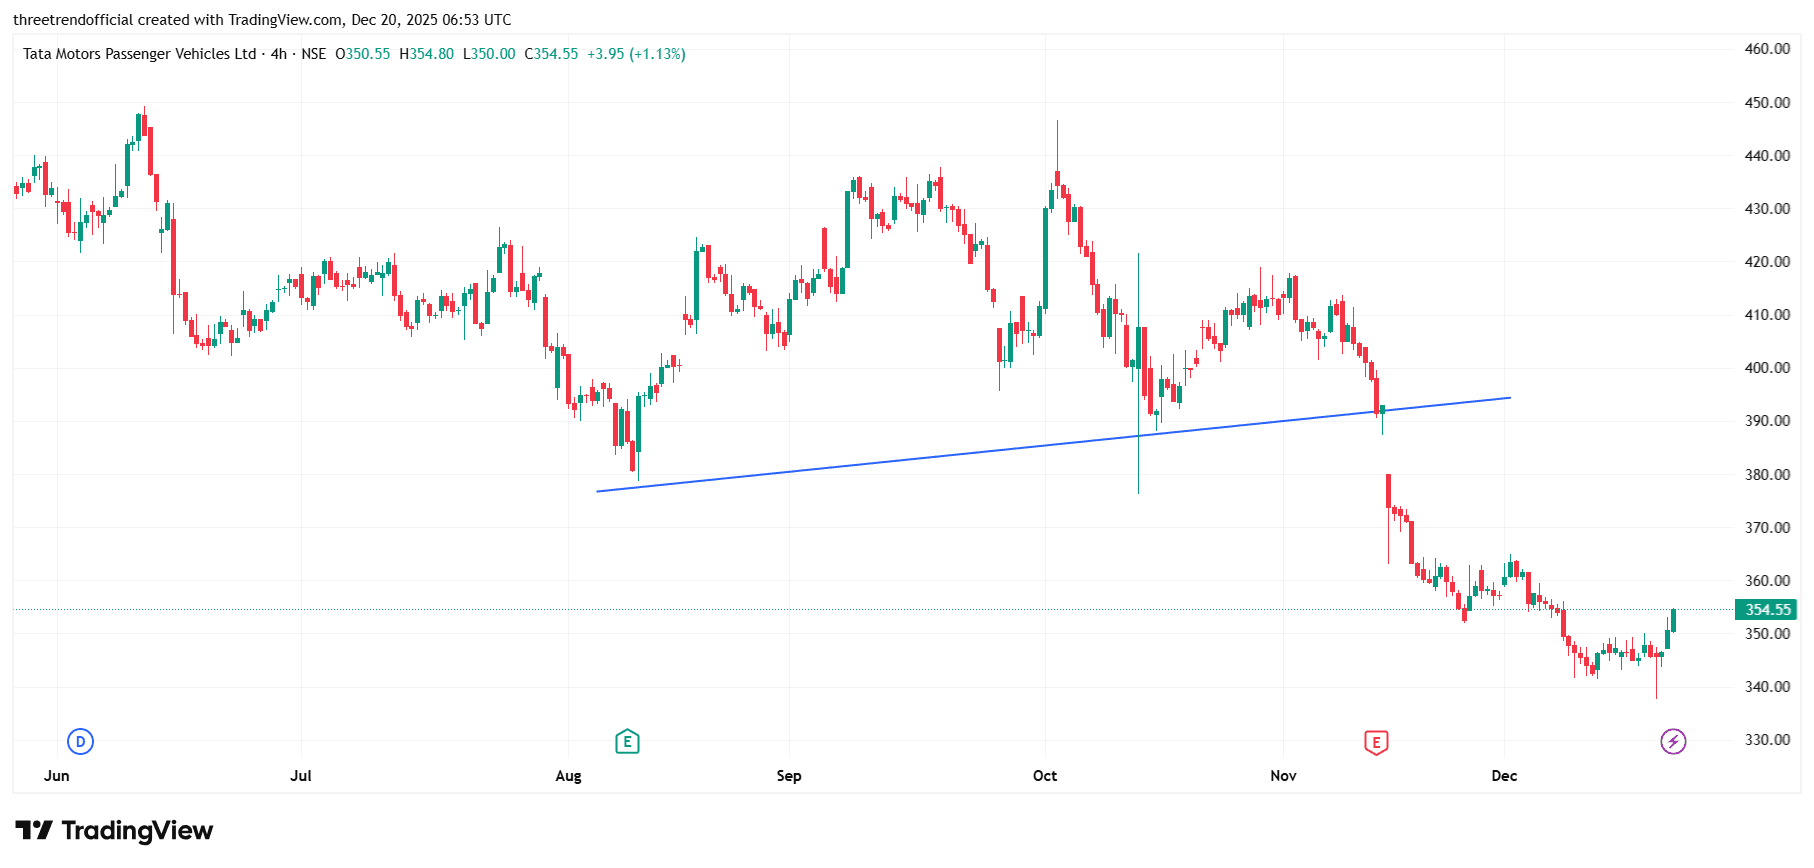The height and width of the screenshot is (868, 1814).
Task: Click the NSE exchange label
Action: (314, 54)
